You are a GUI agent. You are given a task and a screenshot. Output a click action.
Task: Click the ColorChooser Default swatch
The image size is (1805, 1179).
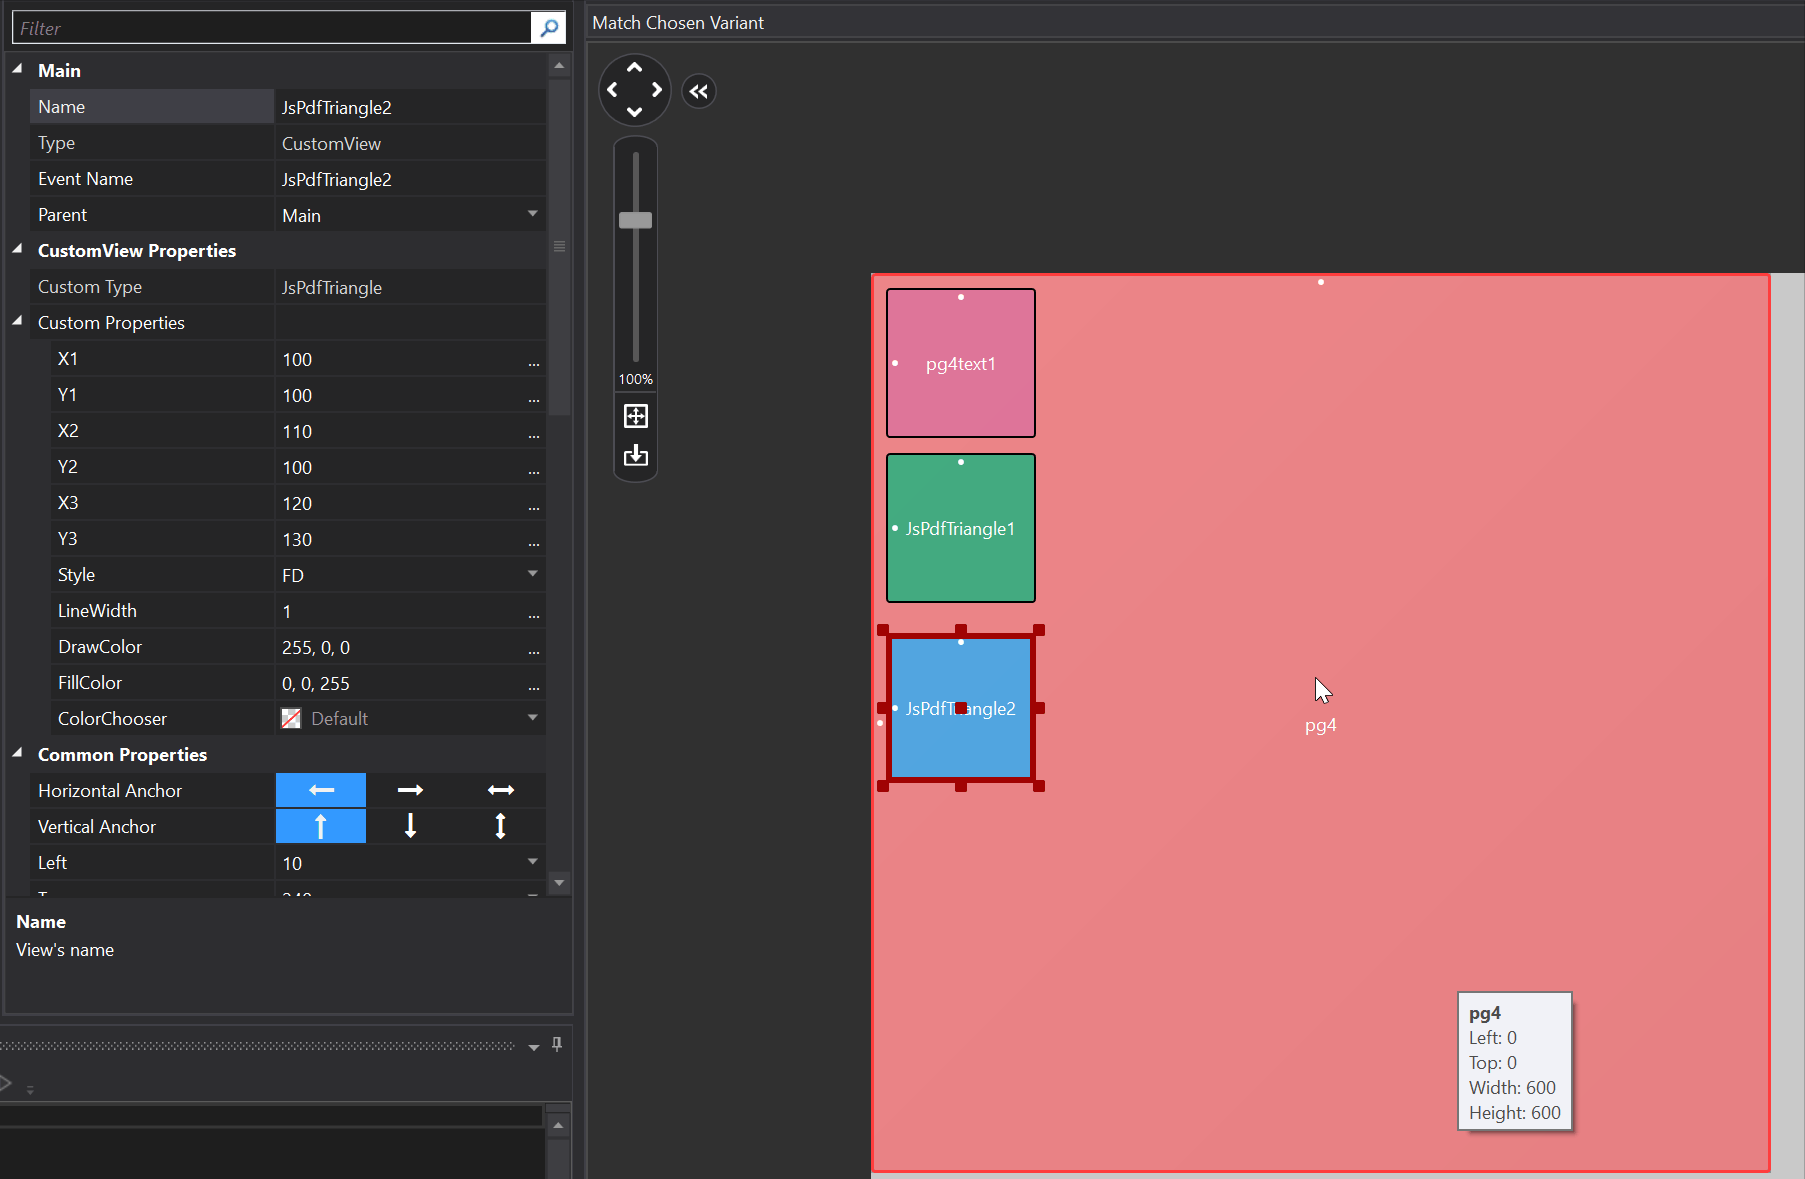point(291,719)
